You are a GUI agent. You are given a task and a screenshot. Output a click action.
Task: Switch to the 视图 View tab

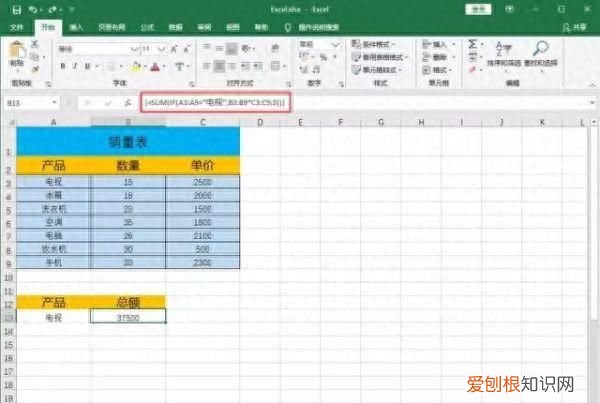coord(233,27)
